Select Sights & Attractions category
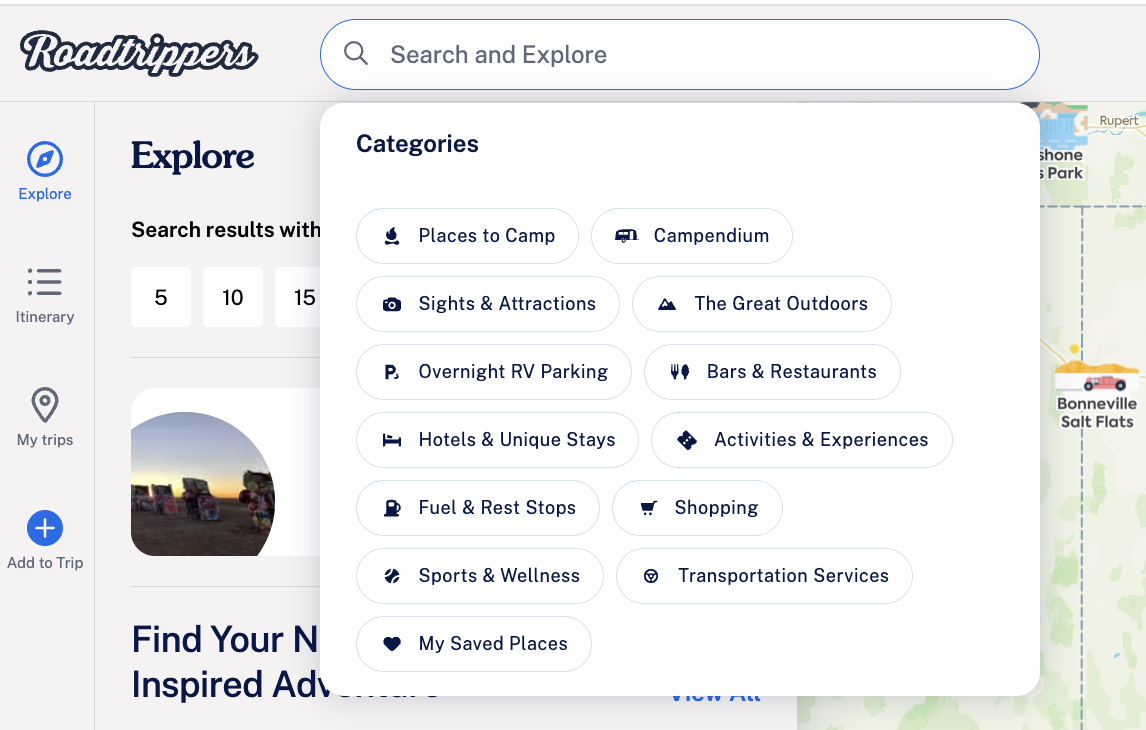Viewport: 1146px width, 730px height. coord(488,304)
